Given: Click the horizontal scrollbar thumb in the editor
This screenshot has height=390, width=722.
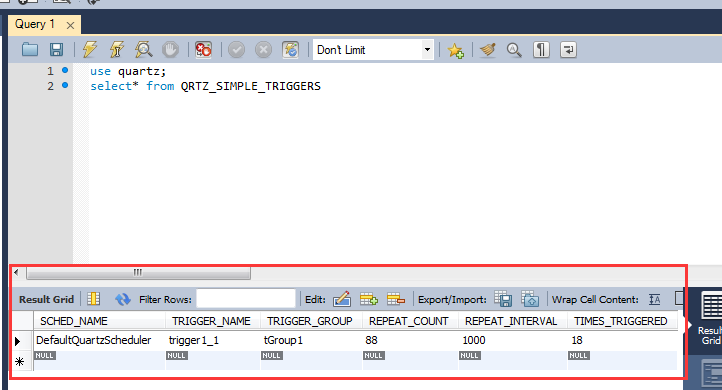Looking at the screenshot, I should [138, 273].
